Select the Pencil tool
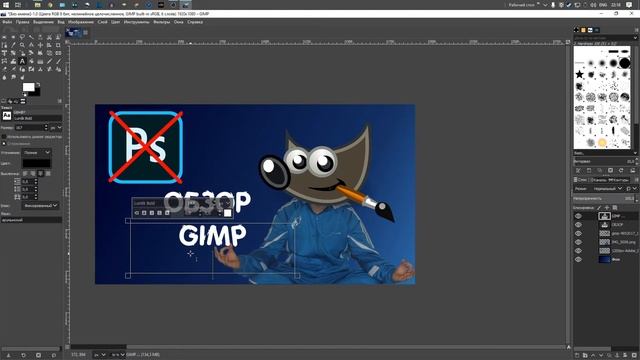This screenshot has width=640, height=360. tap(49, 61)
